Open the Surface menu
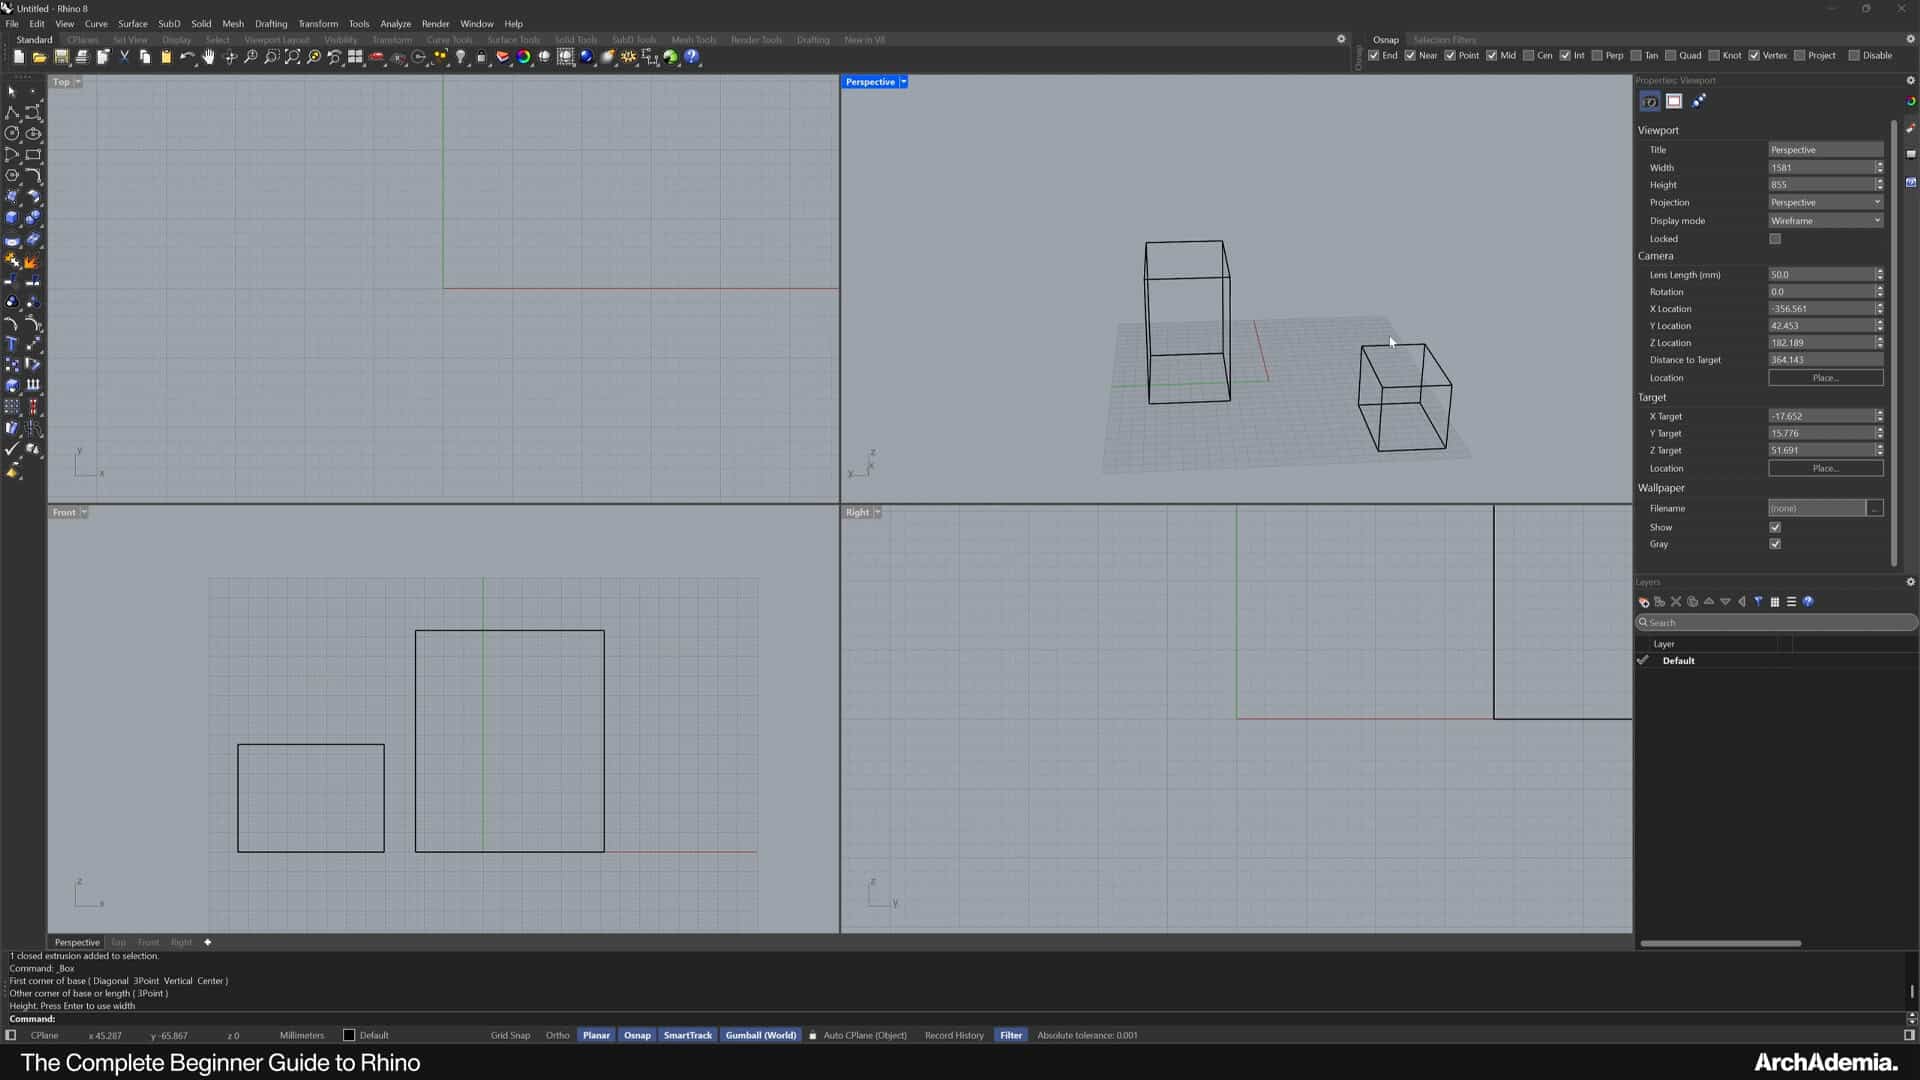This screenshot has width=1920, height=1080. 132,24
